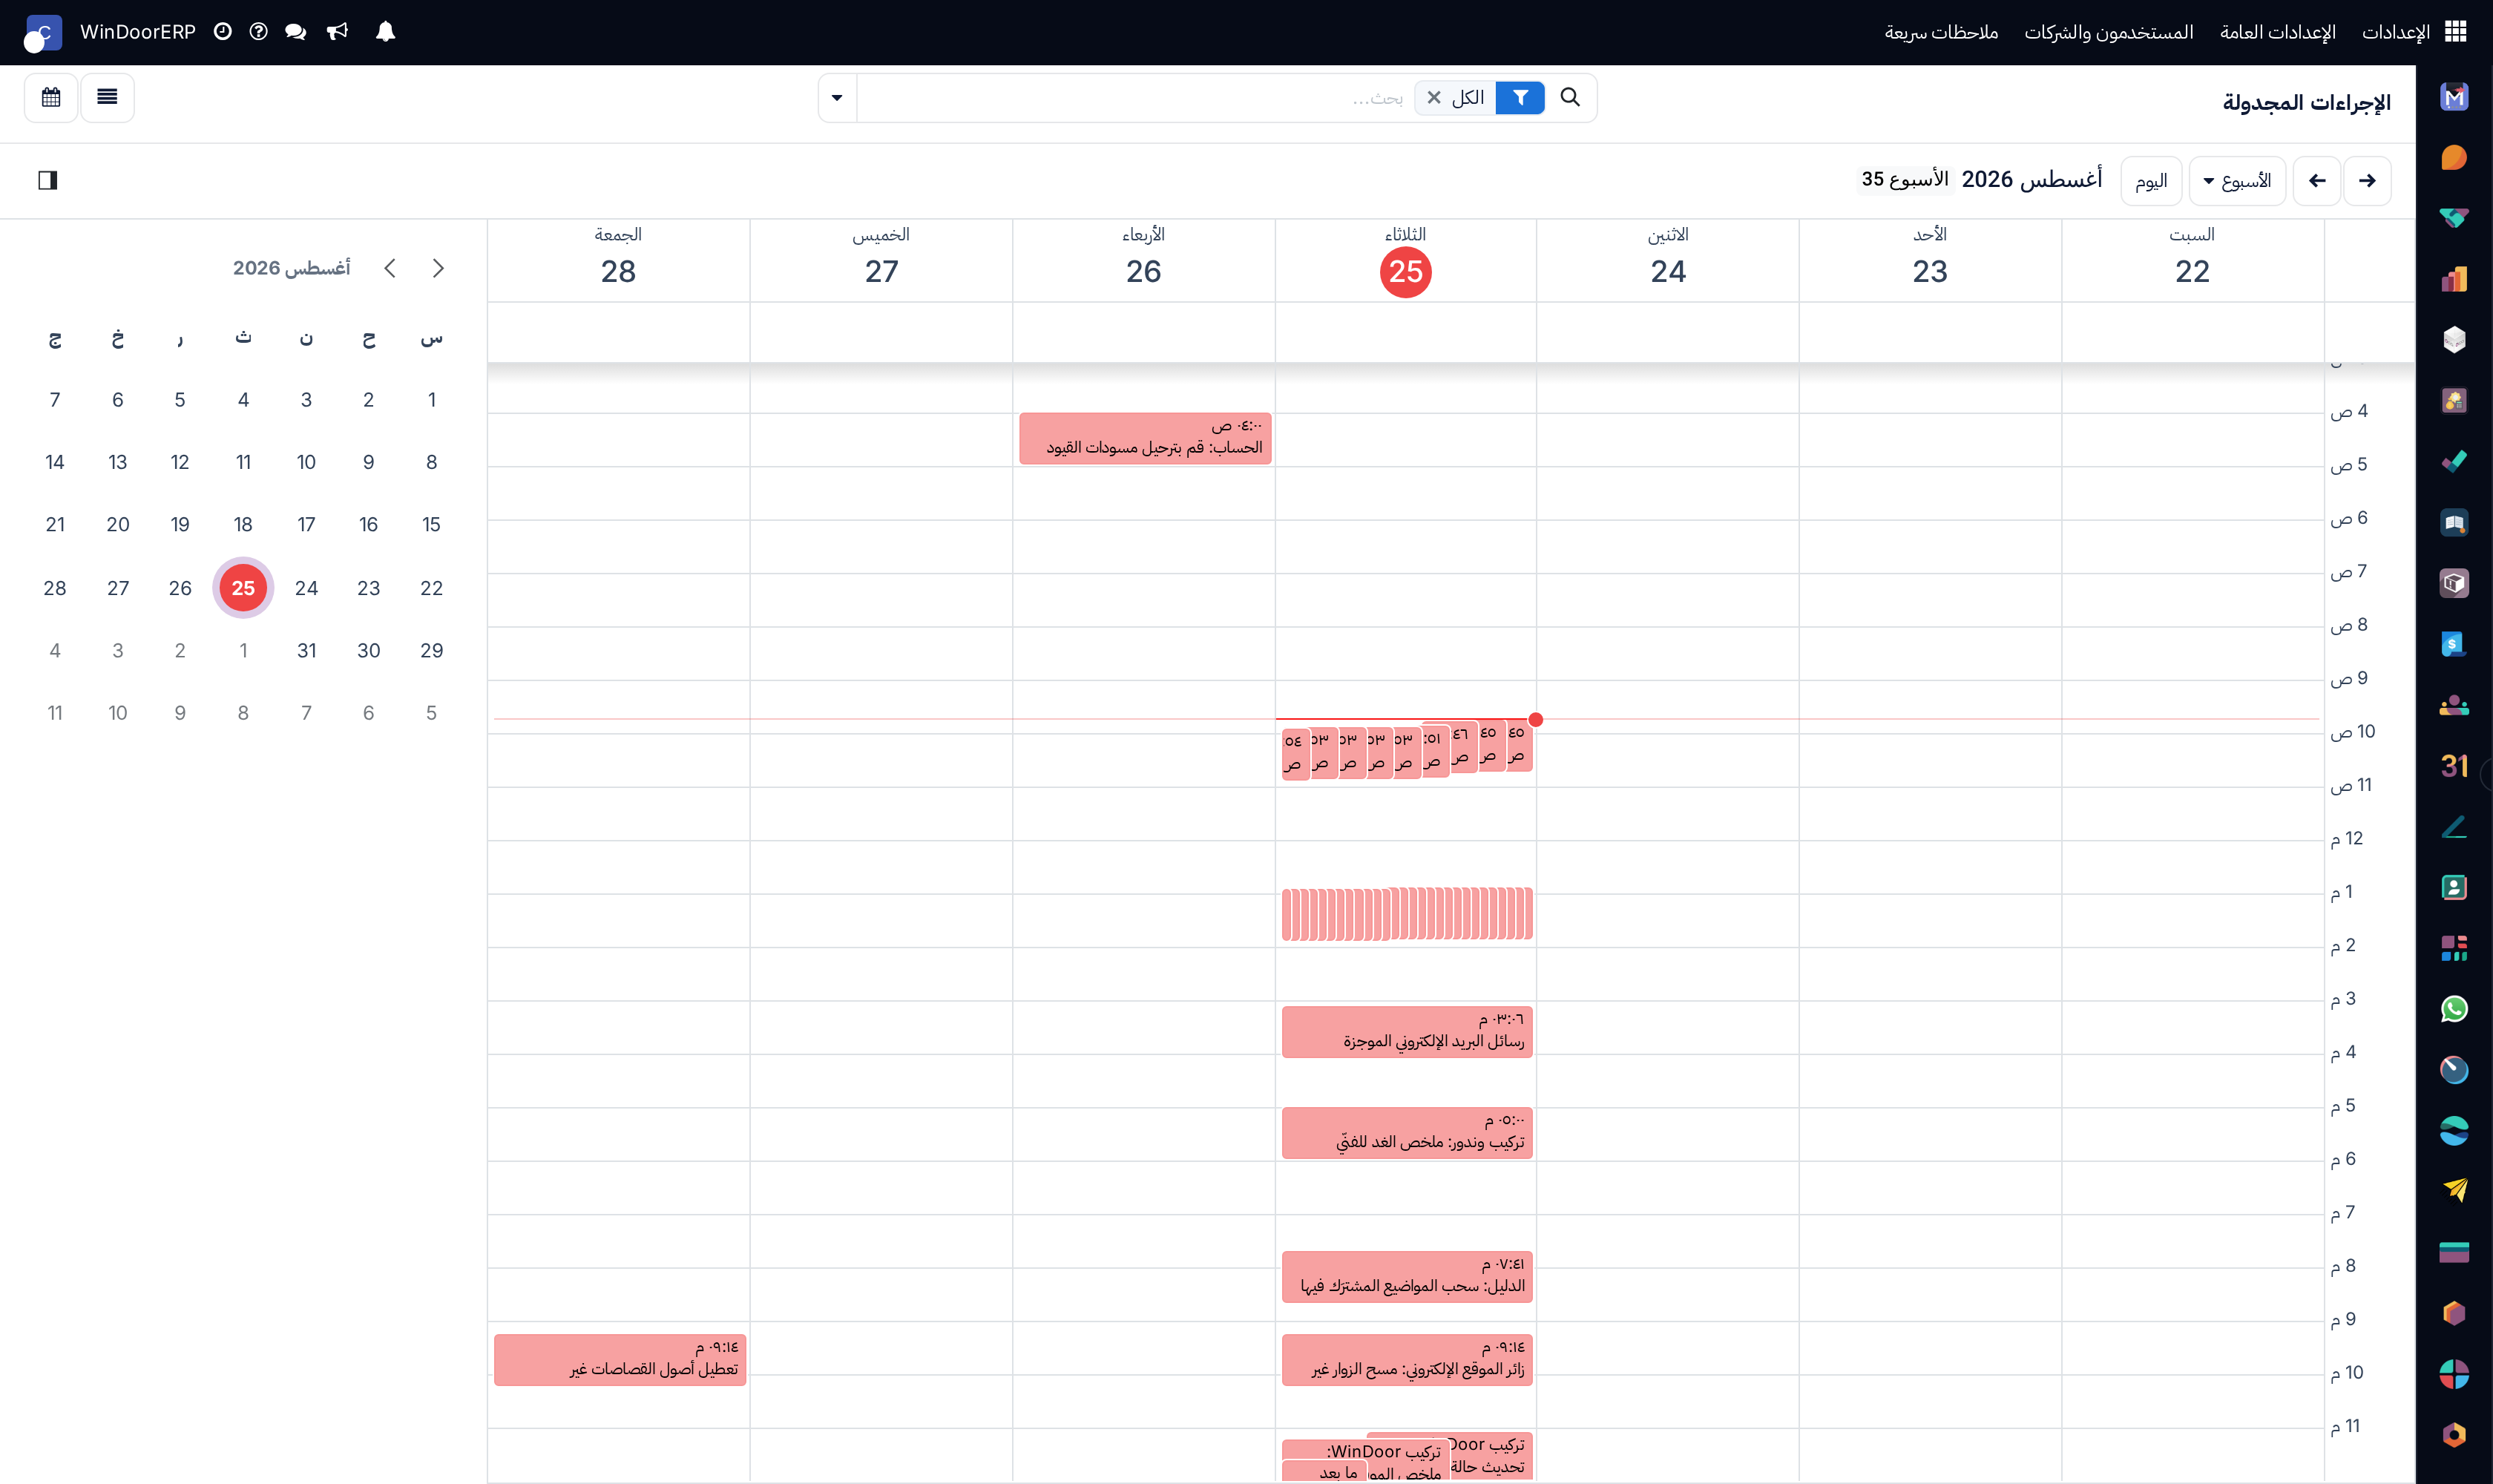This screenshot has width=2493, height=1484.
Task: Open the conversations chat bubbles icon
Action: (296, 32)
